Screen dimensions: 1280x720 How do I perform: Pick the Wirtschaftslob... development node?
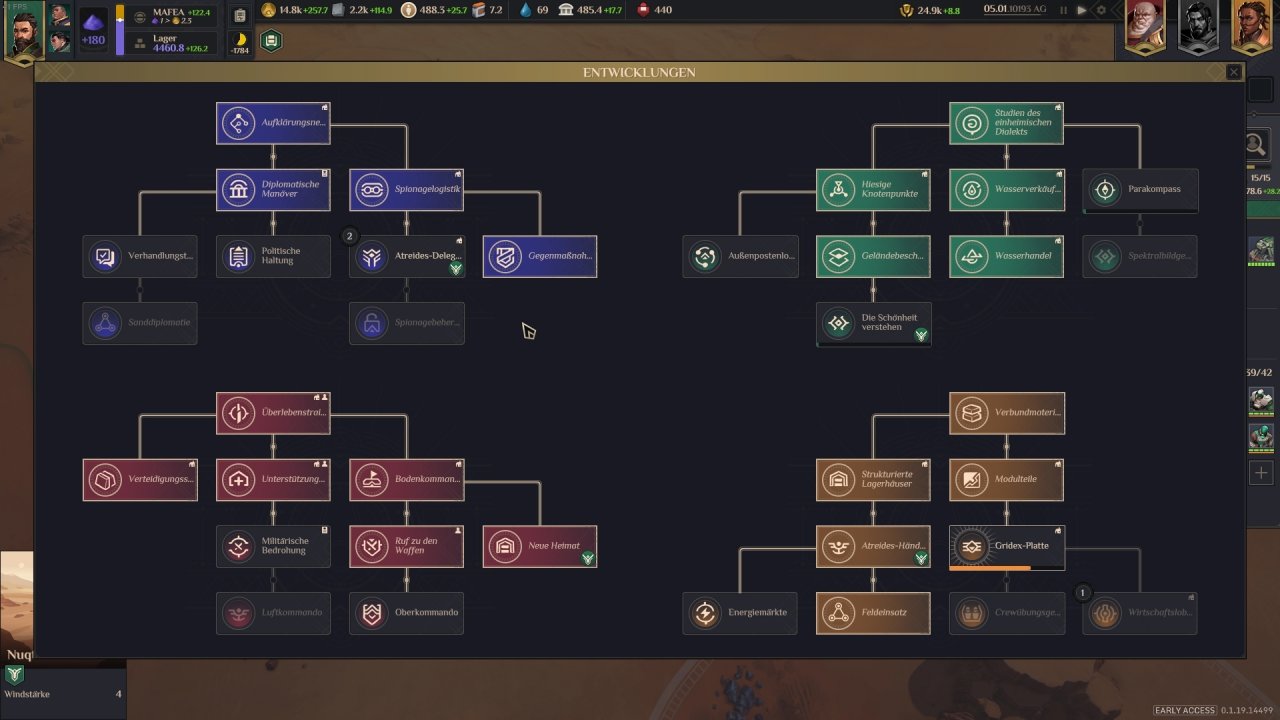1140,613
